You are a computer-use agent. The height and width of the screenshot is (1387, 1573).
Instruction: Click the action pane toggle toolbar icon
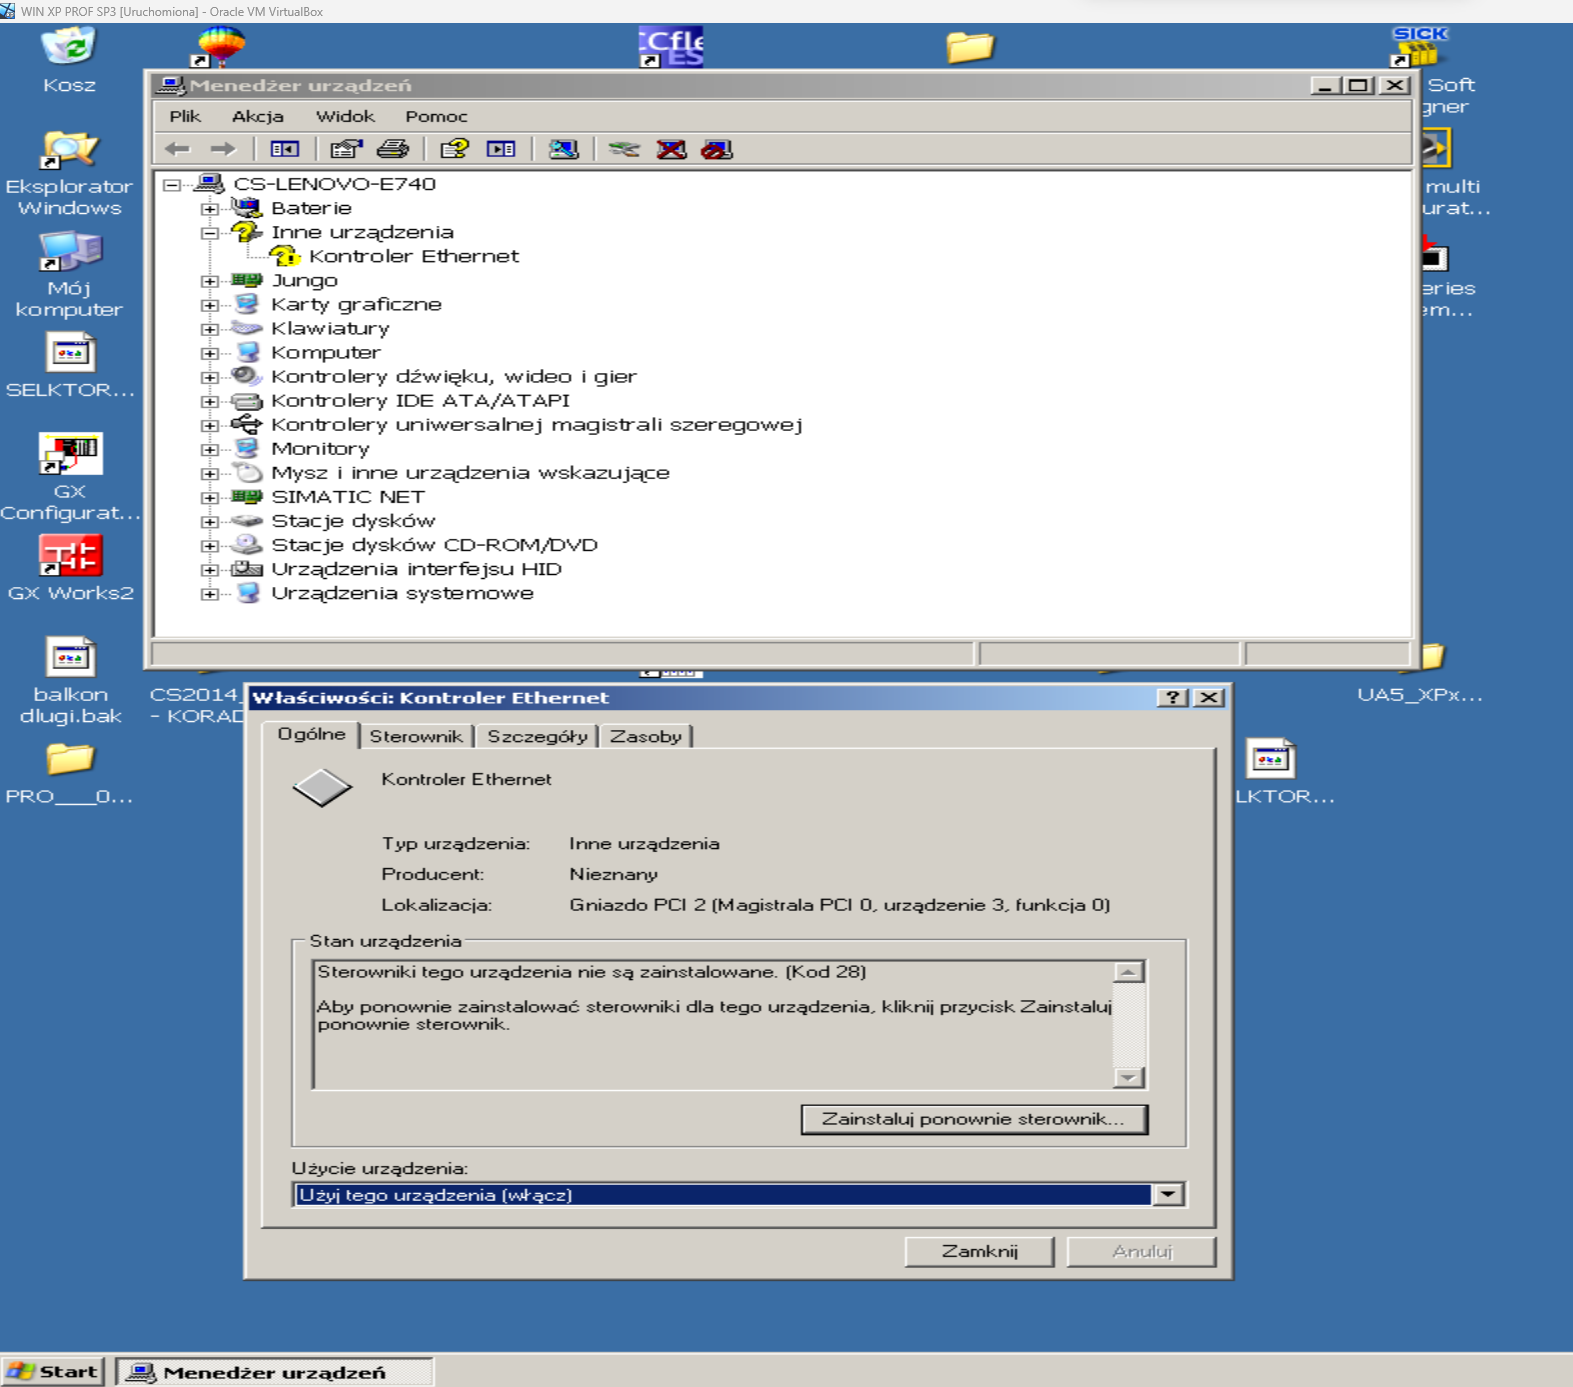pyautogui.click(x=501, y=149)
